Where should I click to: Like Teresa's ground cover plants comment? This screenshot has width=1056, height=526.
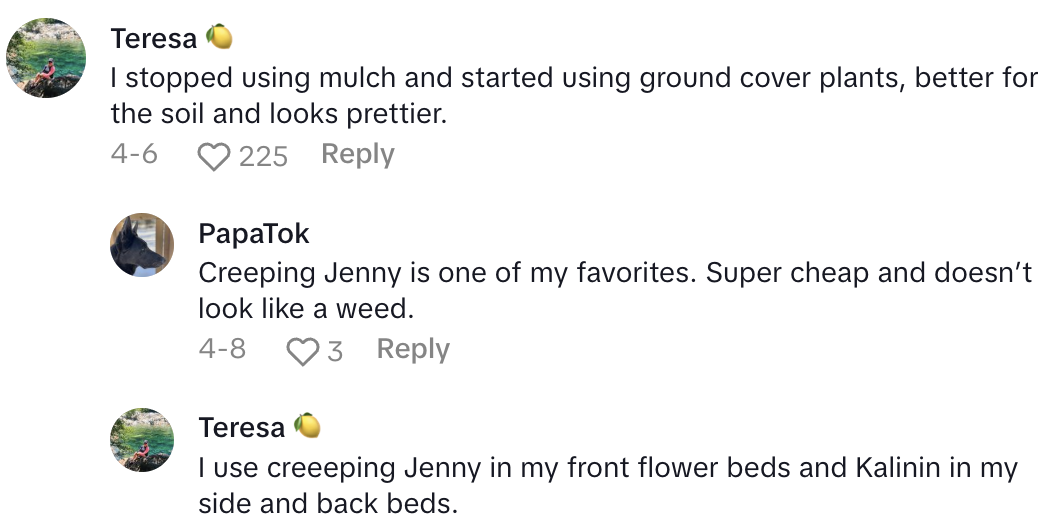tap(212, 156)
